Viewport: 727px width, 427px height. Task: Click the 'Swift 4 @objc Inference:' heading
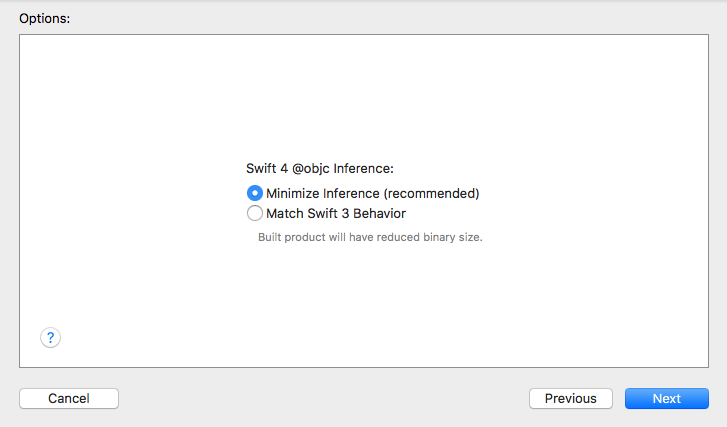click(x=320, y=168)
